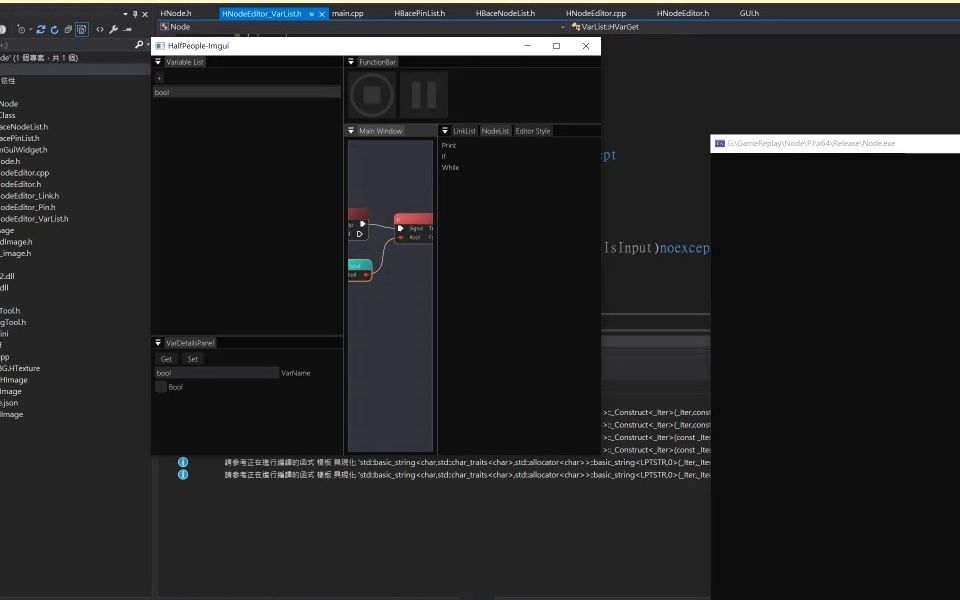Viewport: 960px width, 600px height.
Task: Click the Node.exe console window title bar
Action: coord(835,143)
